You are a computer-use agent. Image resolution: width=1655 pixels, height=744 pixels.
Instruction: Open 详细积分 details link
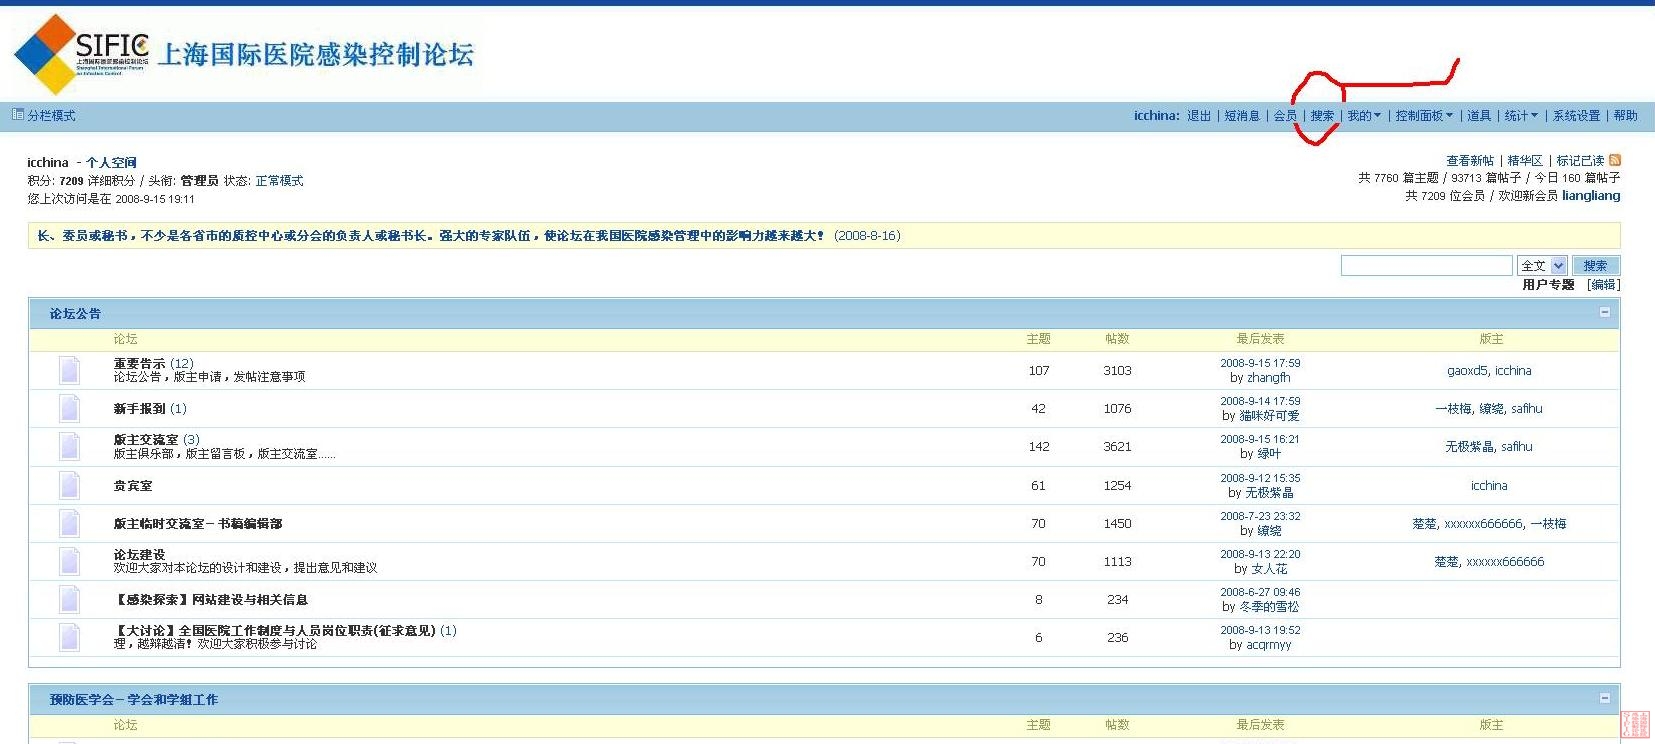click(111, 181)
